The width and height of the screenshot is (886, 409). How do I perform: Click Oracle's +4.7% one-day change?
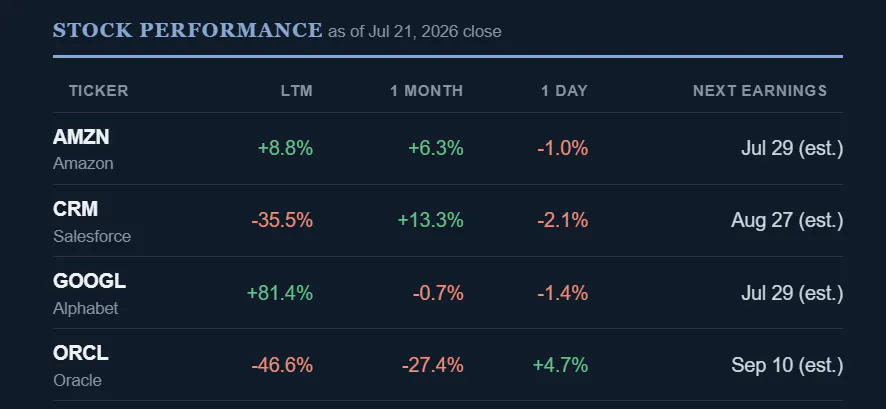(x=561, y=365)
